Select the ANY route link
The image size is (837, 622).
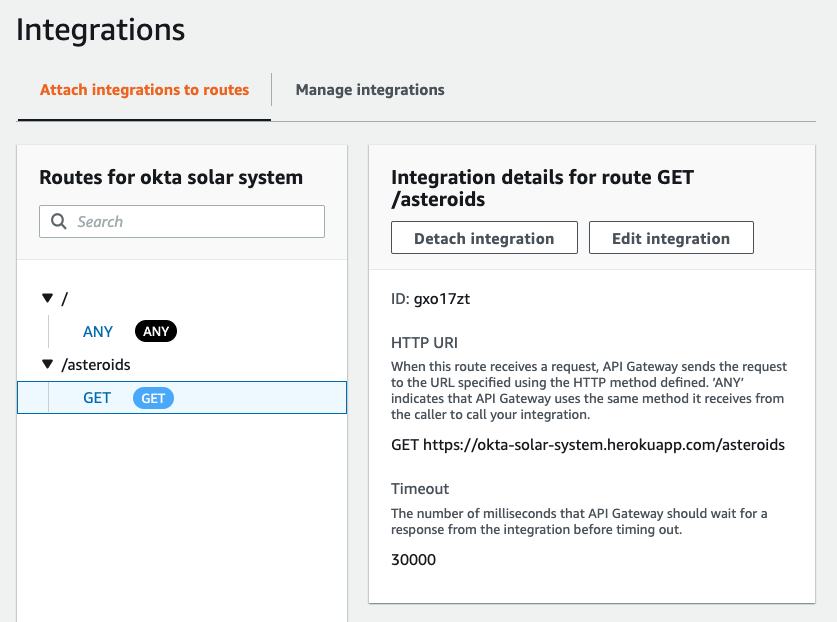98,332
